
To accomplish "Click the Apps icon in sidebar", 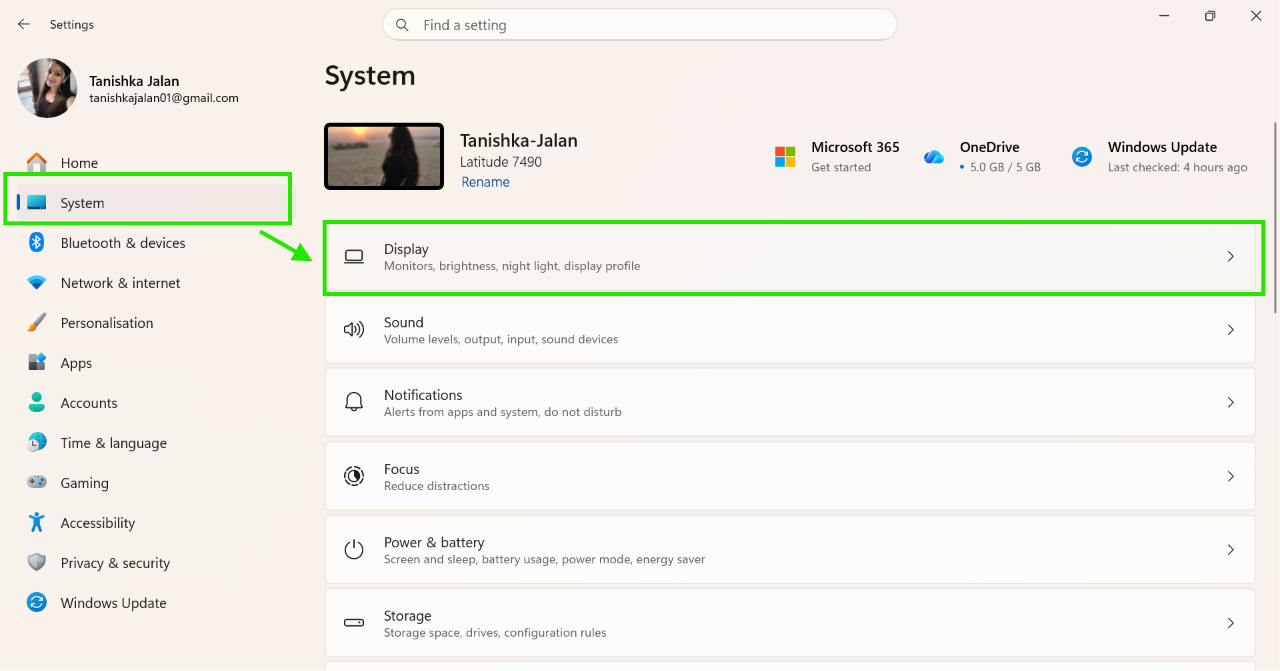I will coord(37,362).
